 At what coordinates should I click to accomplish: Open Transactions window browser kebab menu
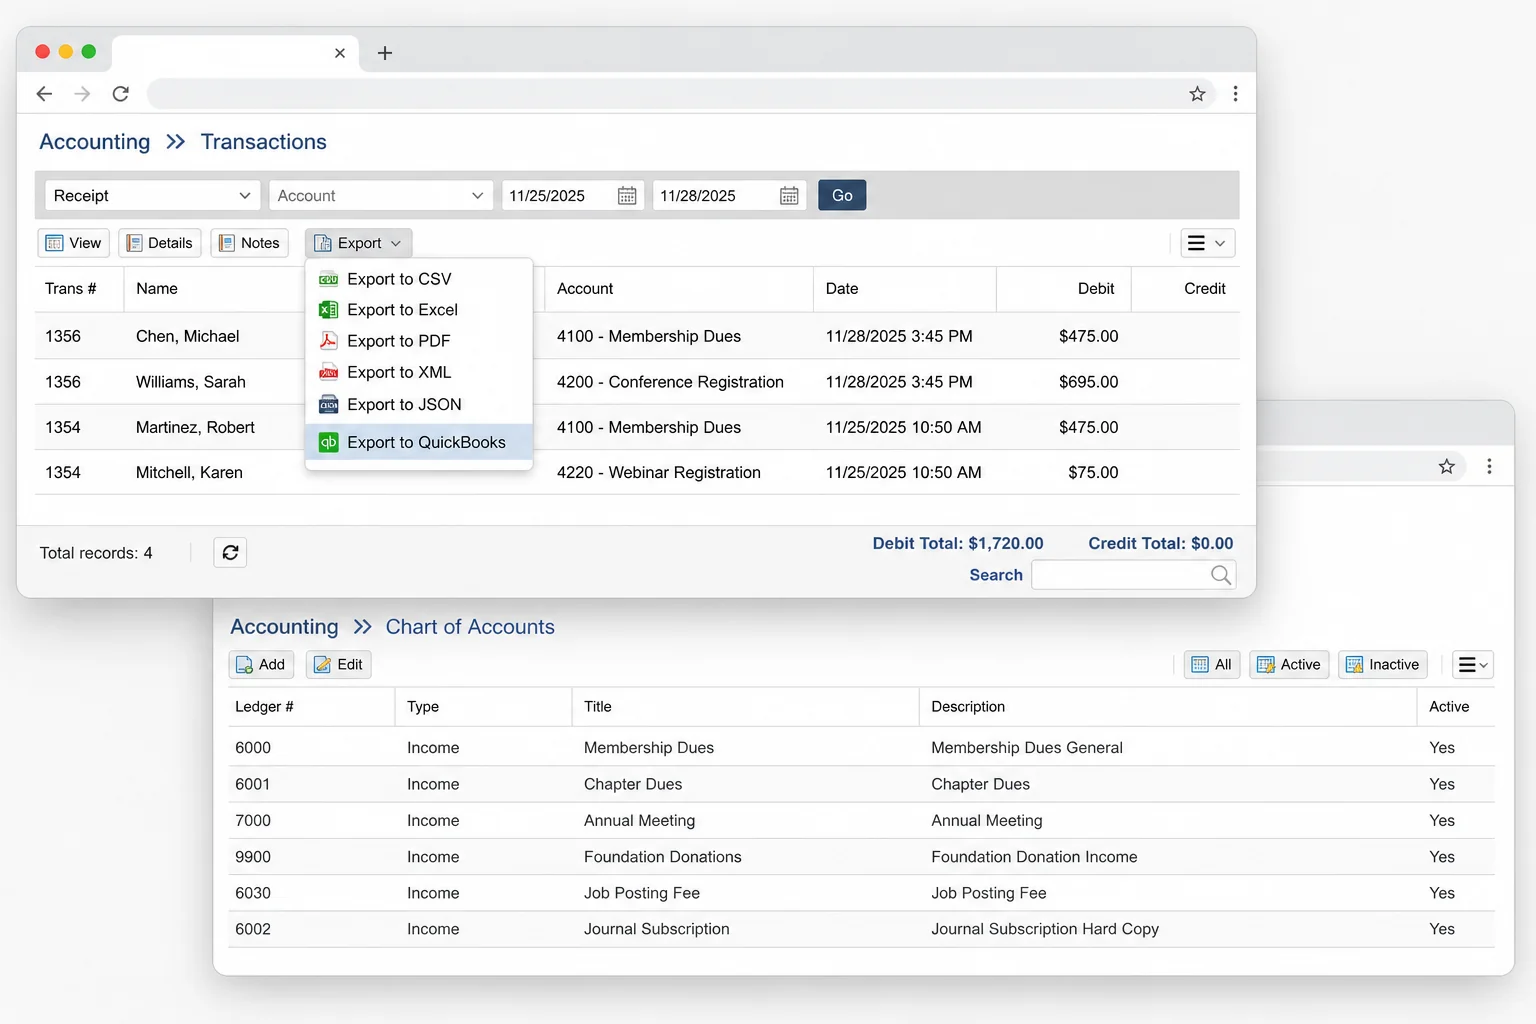click(x=1235, y=94)
